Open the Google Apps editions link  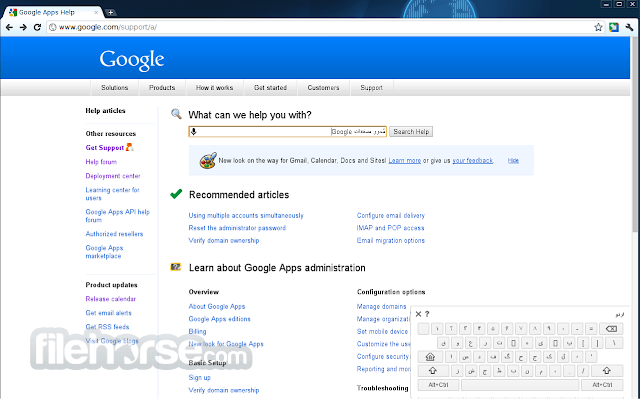tap(220, 319)
